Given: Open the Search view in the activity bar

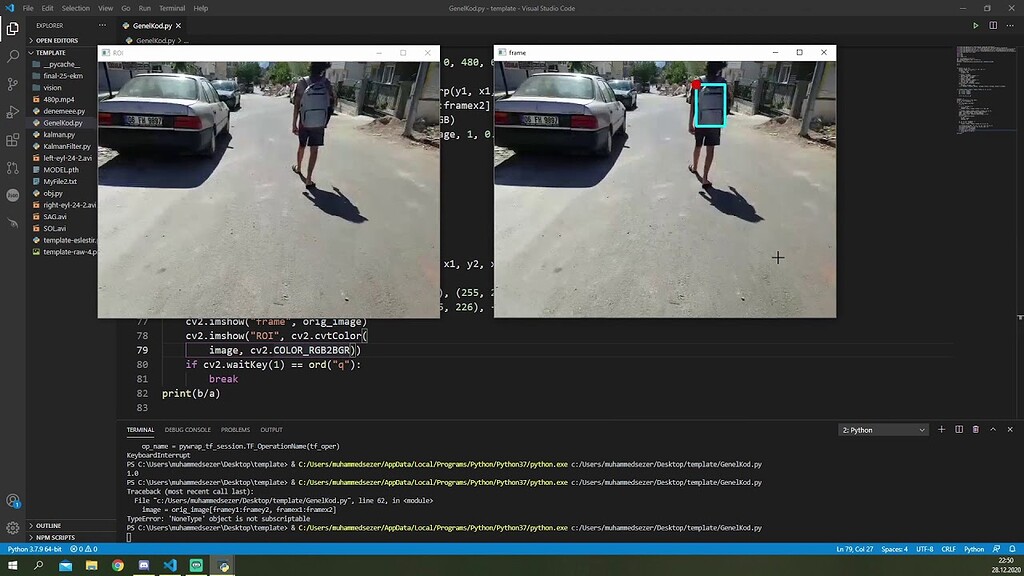Looking at the screenshot, I should [x=12, y=57].
